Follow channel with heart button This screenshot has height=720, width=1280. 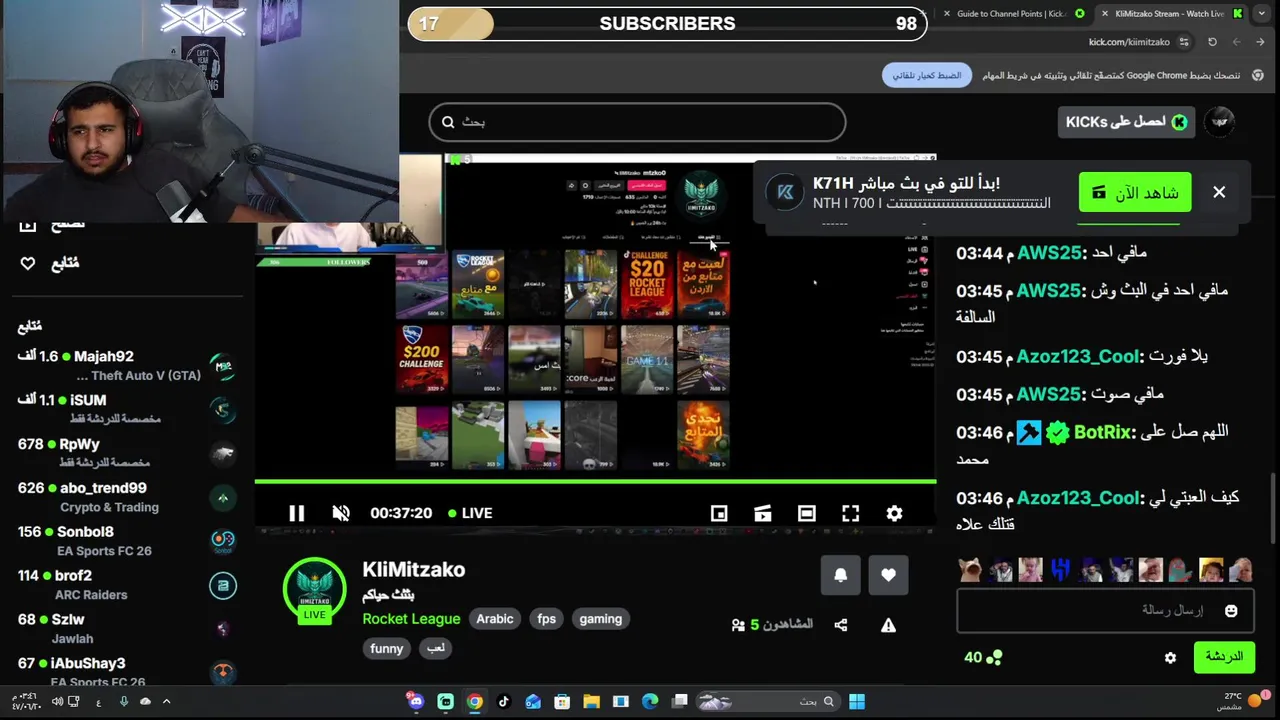coord(888,575)
